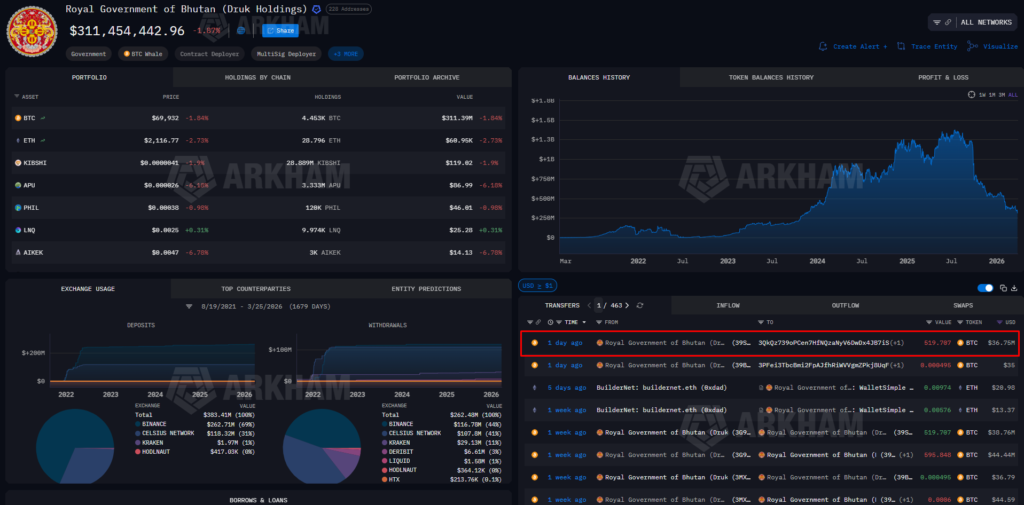Open the 228 Addresses list

click(348, 9)
